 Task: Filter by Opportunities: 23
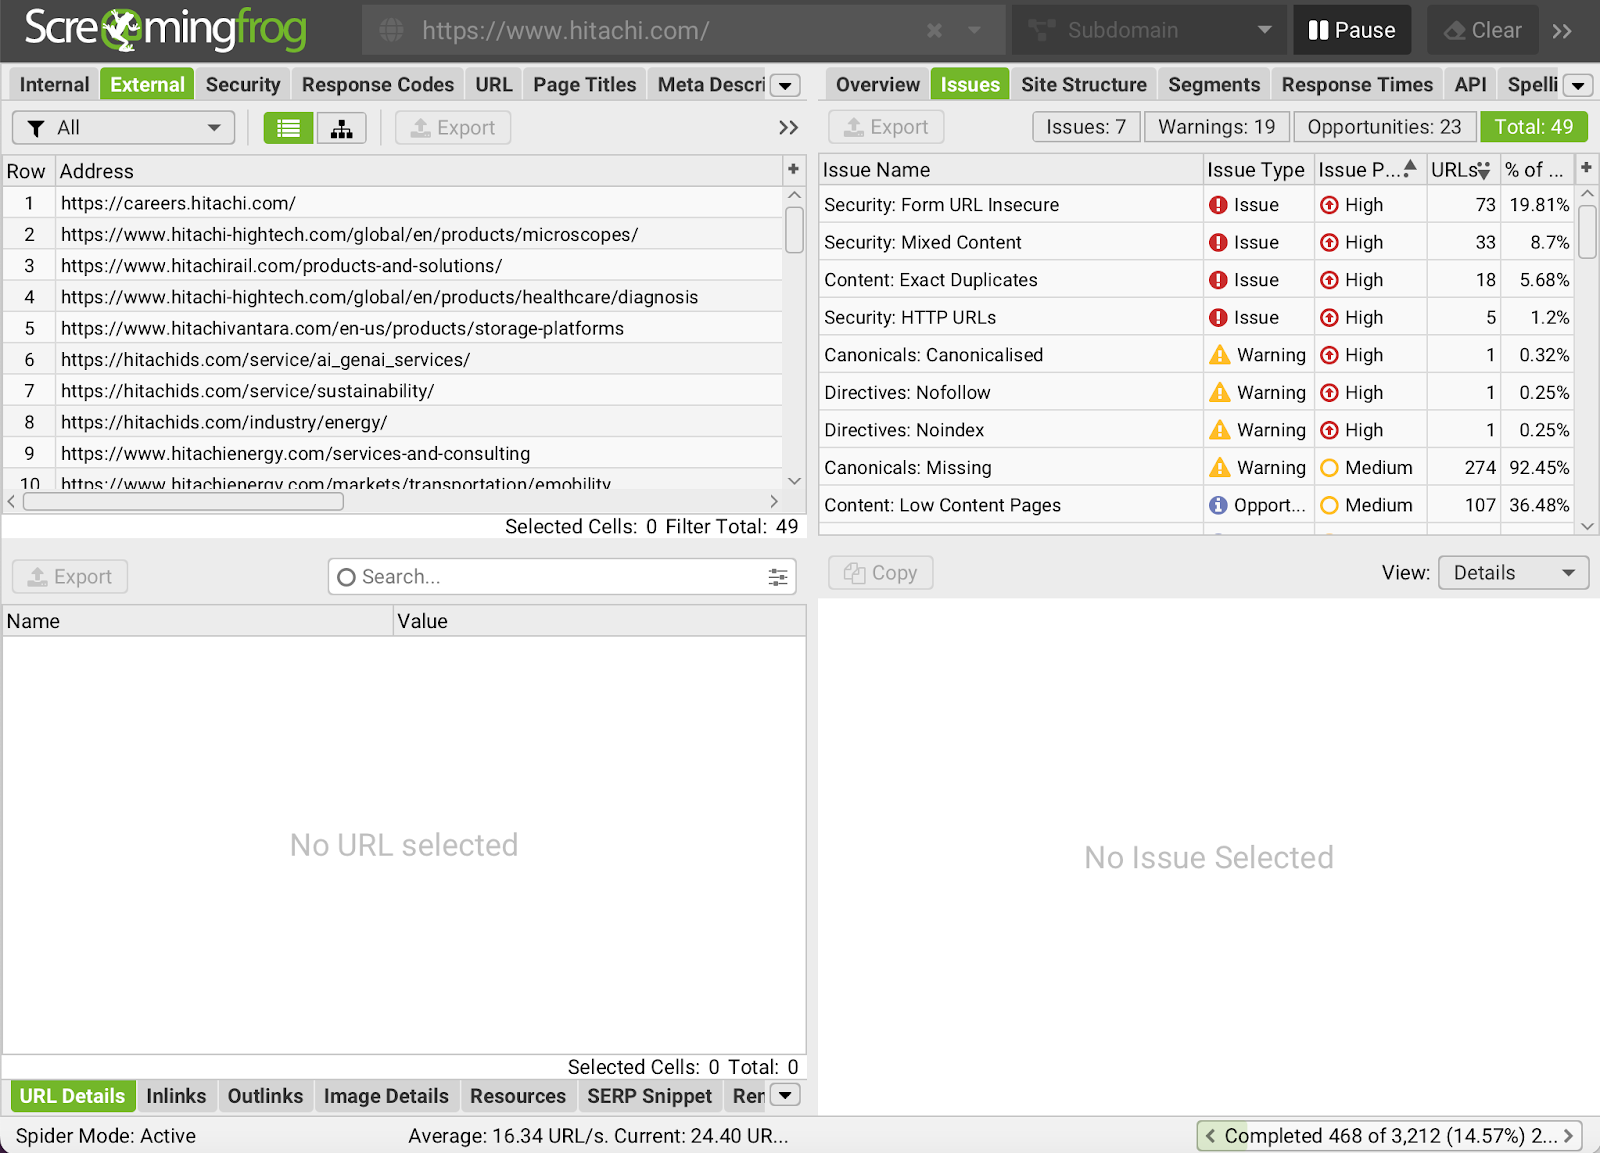(x=1384, y=127)
